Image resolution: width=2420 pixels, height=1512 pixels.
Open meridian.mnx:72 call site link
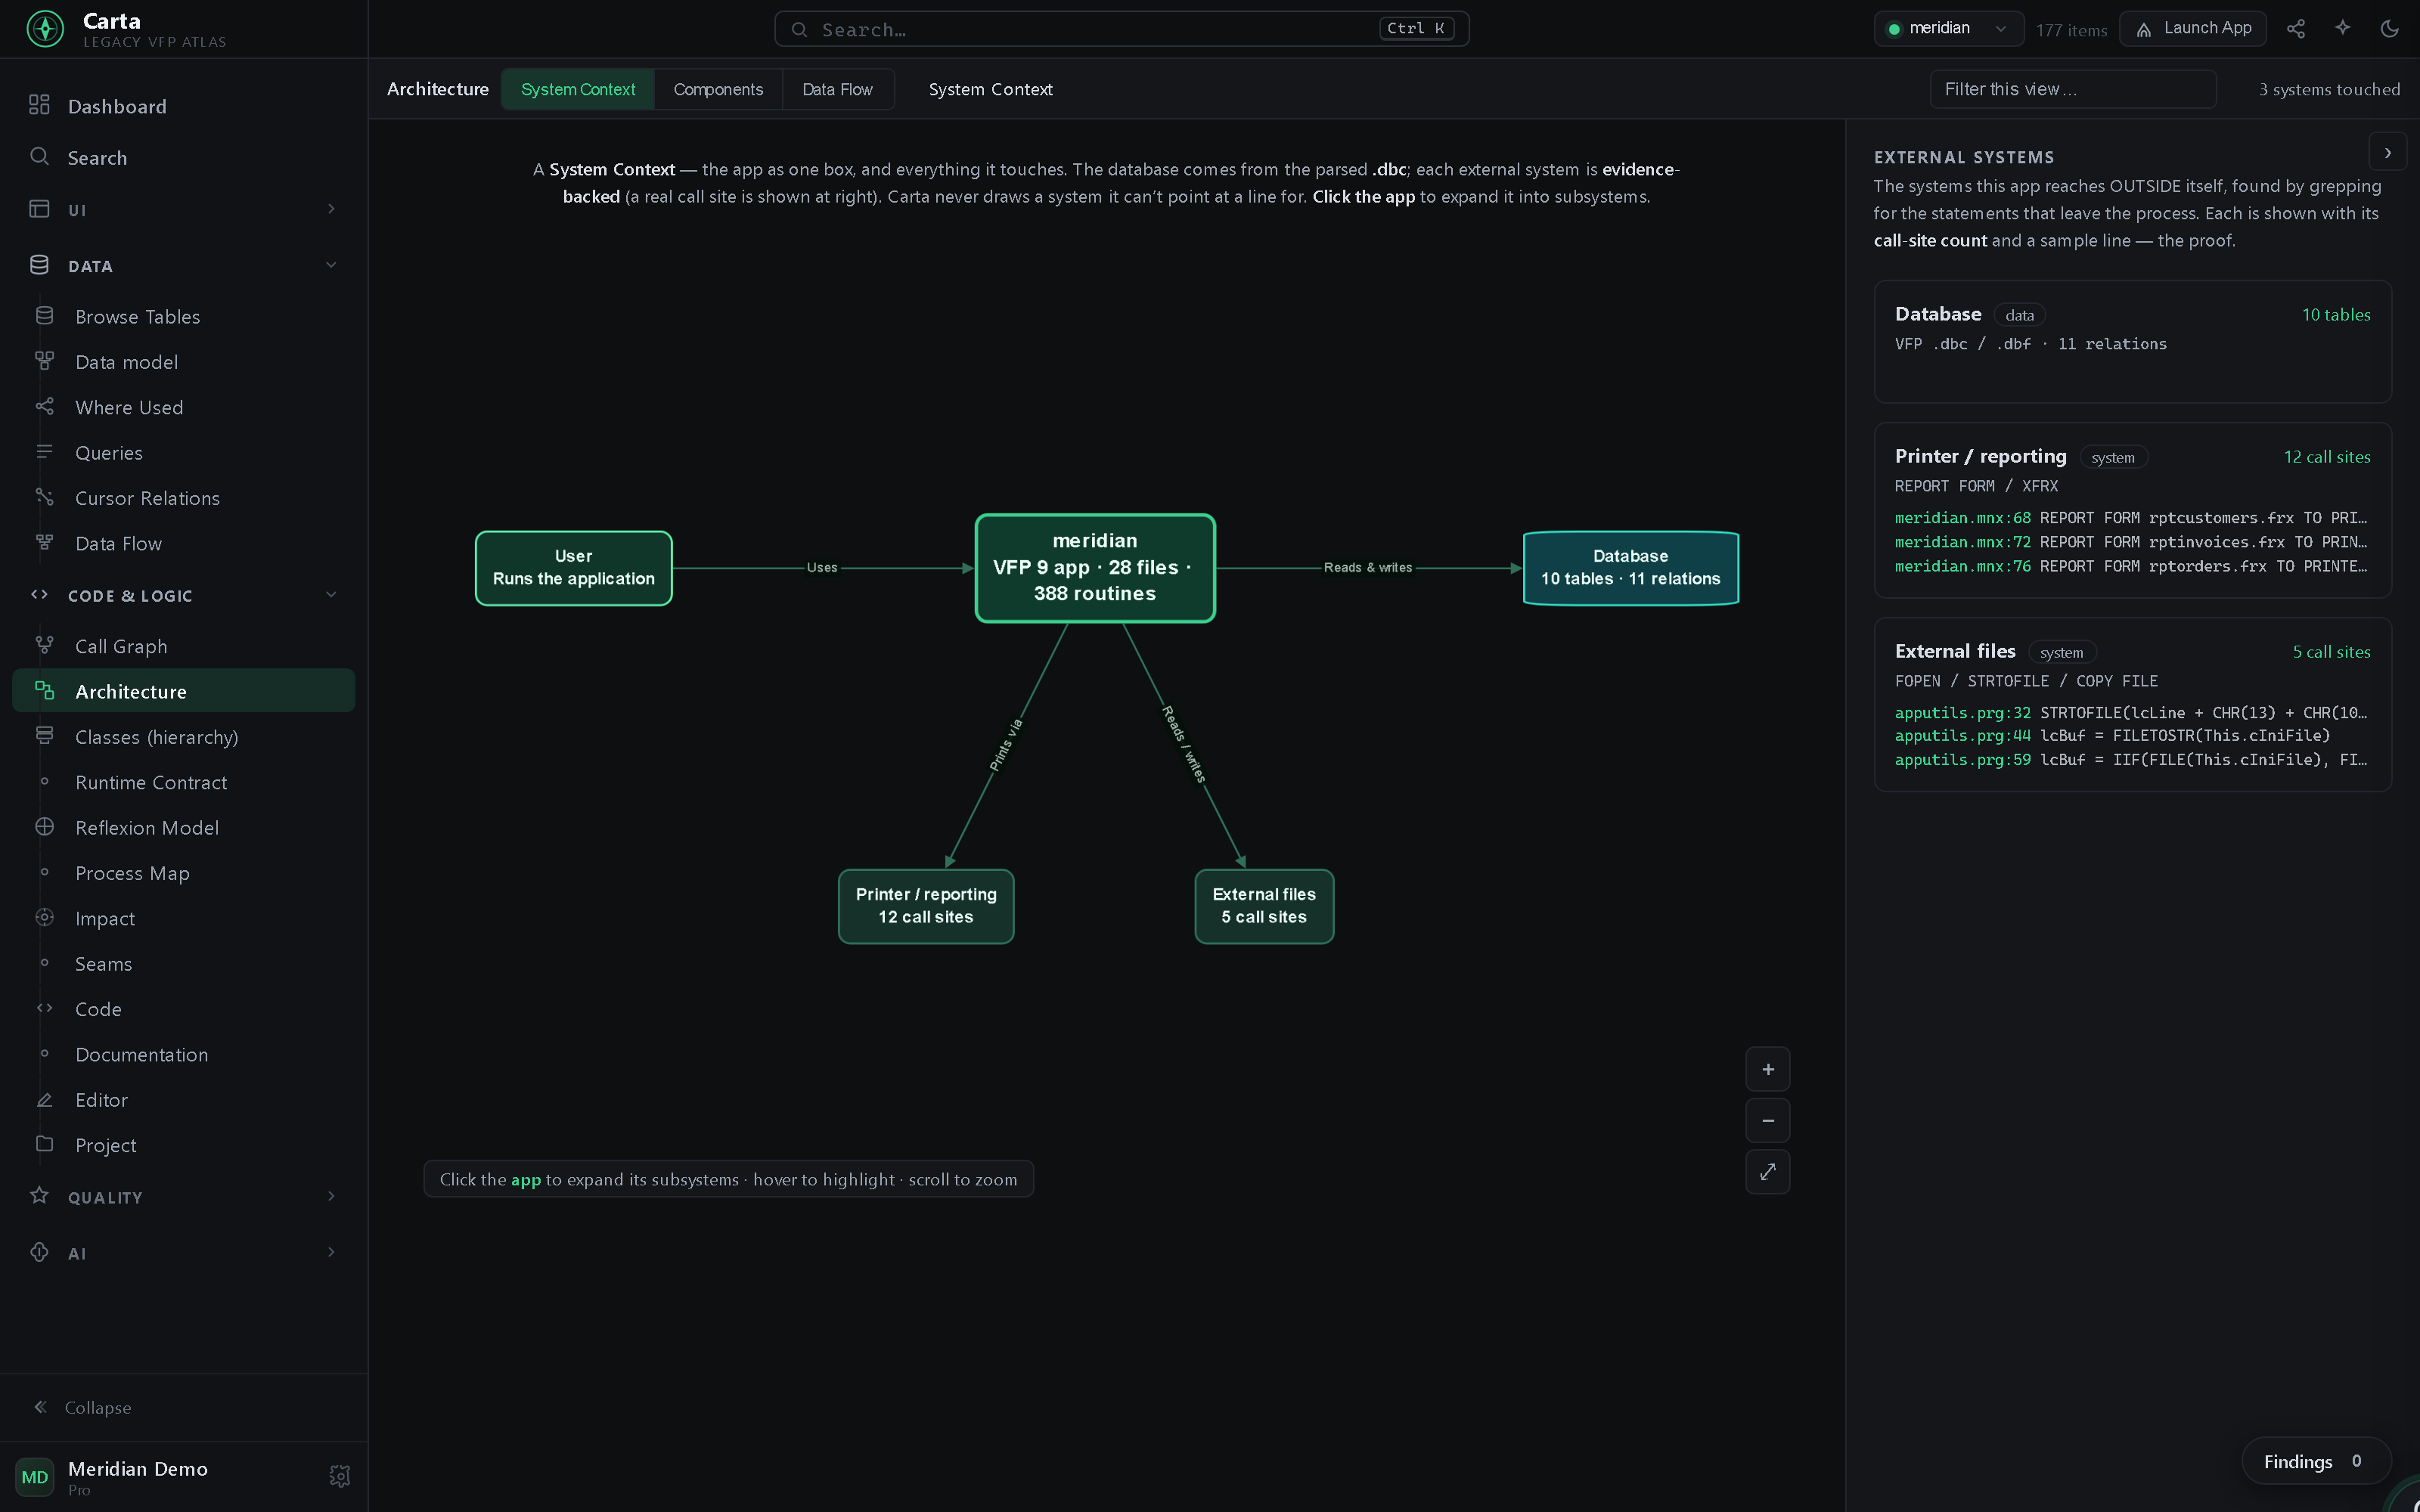(1962, 542)
